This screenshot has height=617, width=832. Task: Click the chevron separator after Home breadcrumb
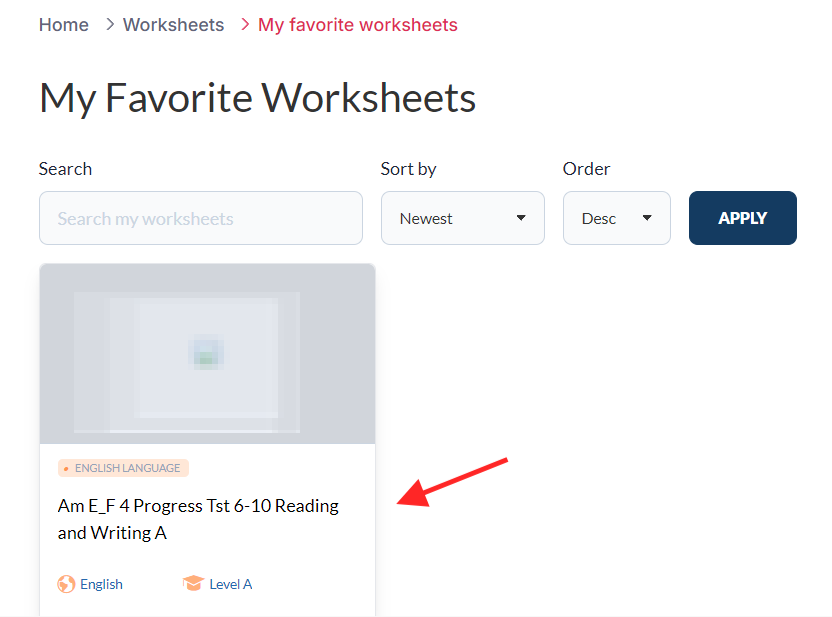(110, 25)
